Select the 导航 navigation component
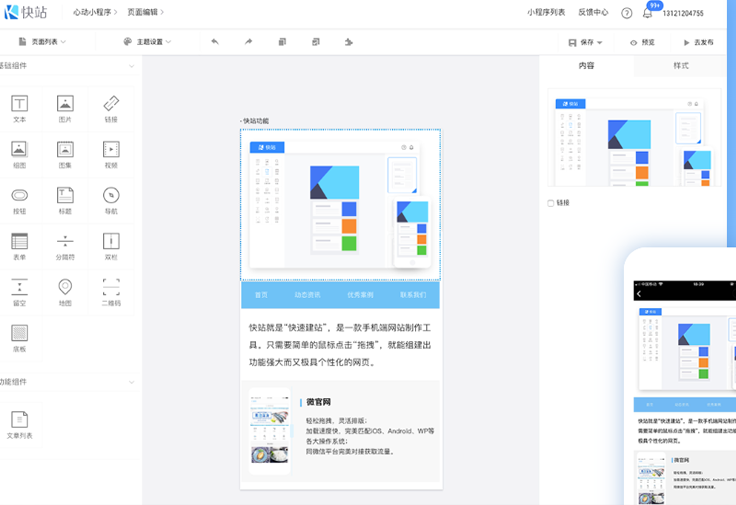This screenshot has width=736, height=505. 111,200
